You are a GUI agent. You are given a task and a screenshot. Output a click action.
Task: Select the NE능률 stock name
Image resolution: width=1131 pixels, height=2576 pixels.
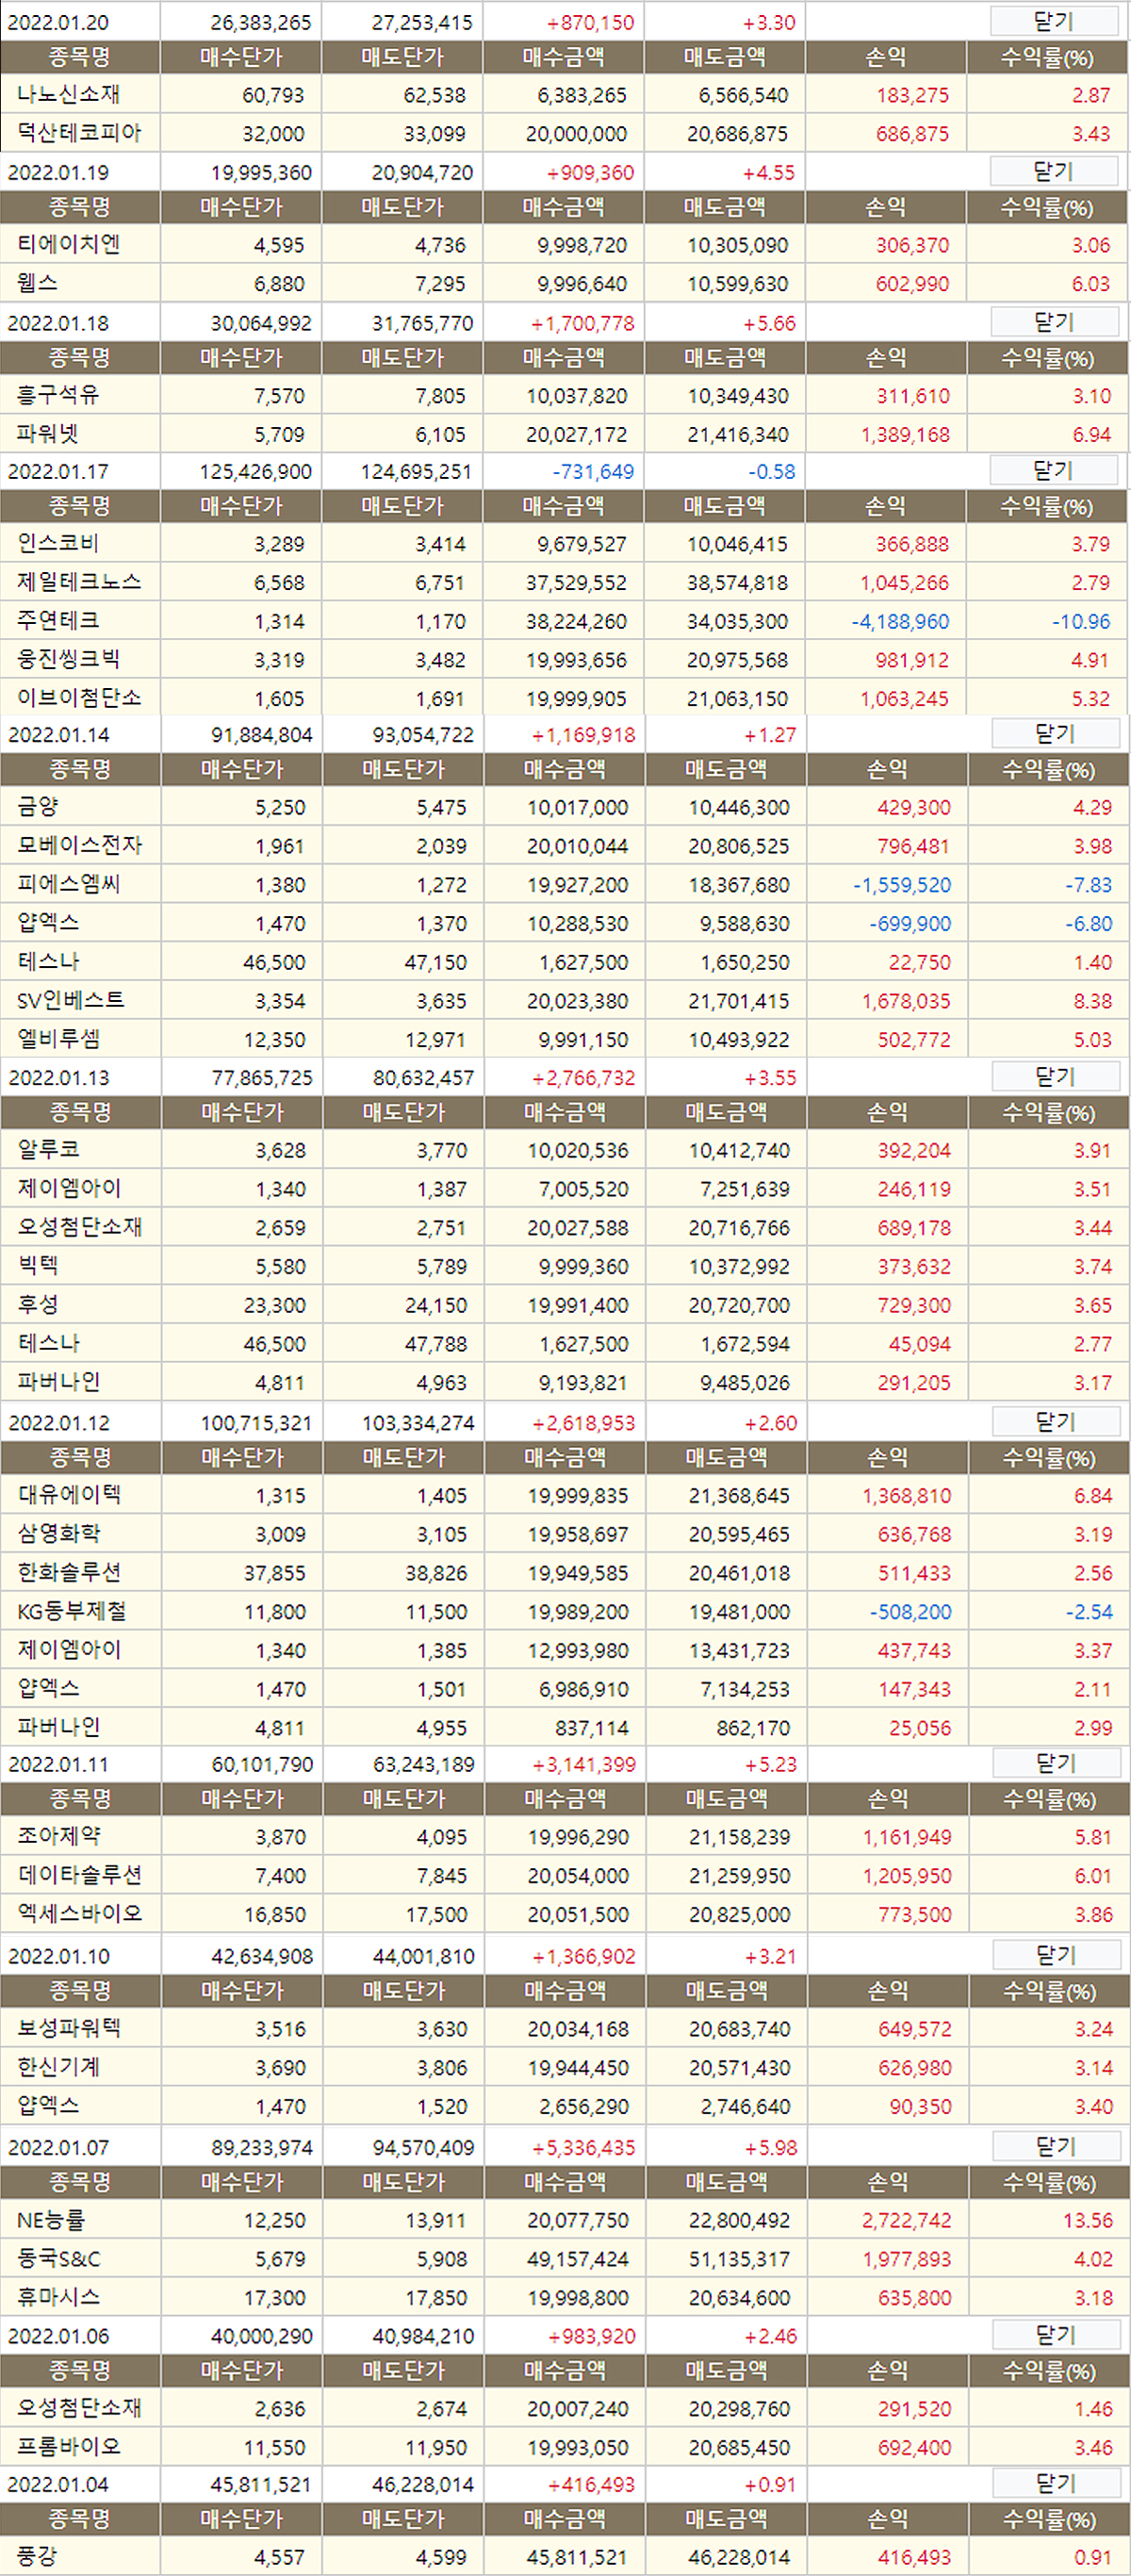[51, 2220]
